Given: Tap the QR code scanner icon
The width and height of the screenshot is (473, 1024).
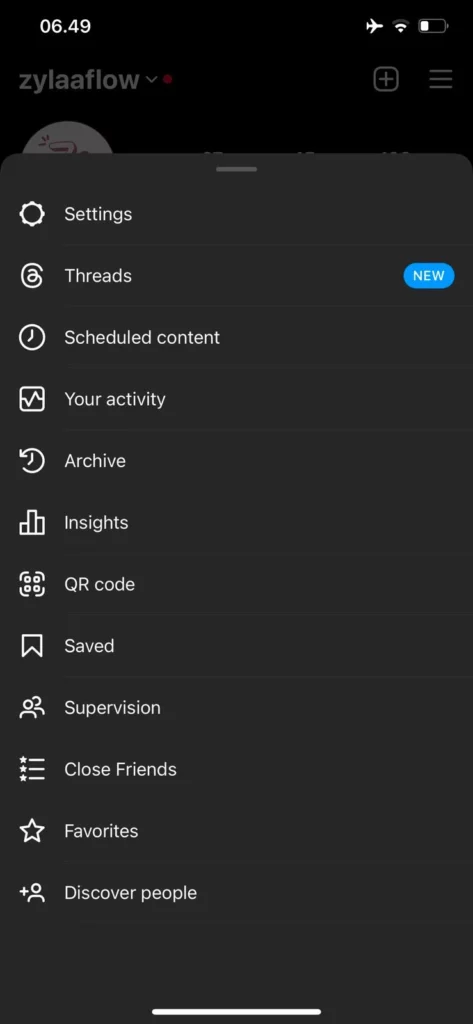Looking at the screenshot, I should pyautogui.click(x=32, y=584).
